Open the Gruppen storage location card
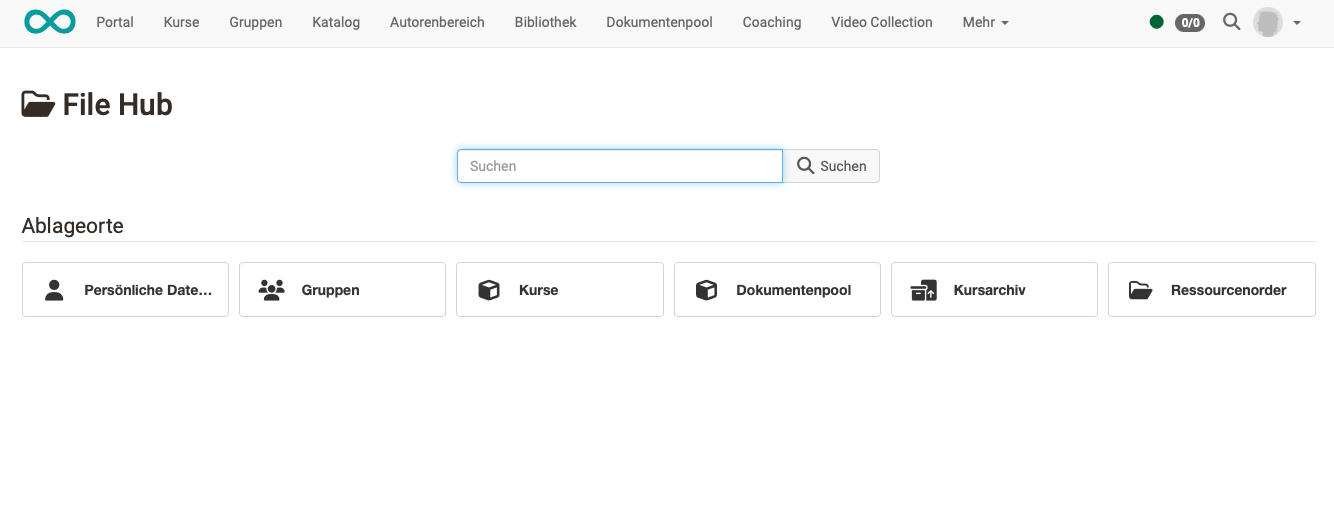This screenshot has height=520, width=1334. pyautogui.click(x=342, y=290)
